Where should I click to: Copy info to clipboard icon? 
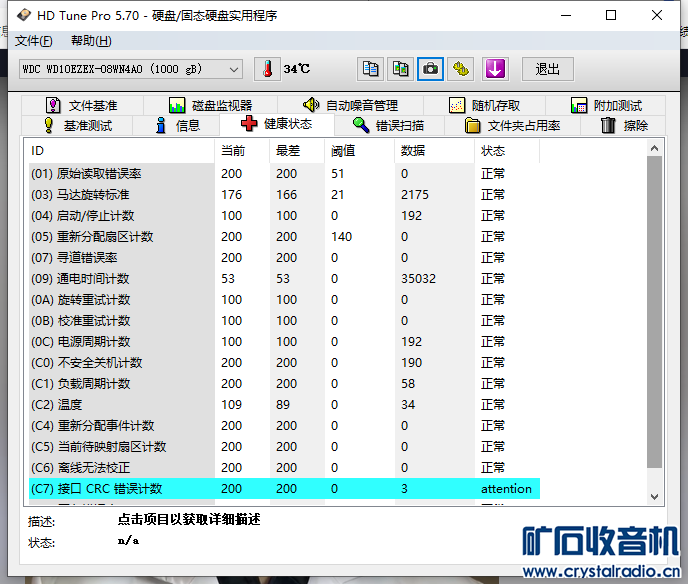pos(370,69)
